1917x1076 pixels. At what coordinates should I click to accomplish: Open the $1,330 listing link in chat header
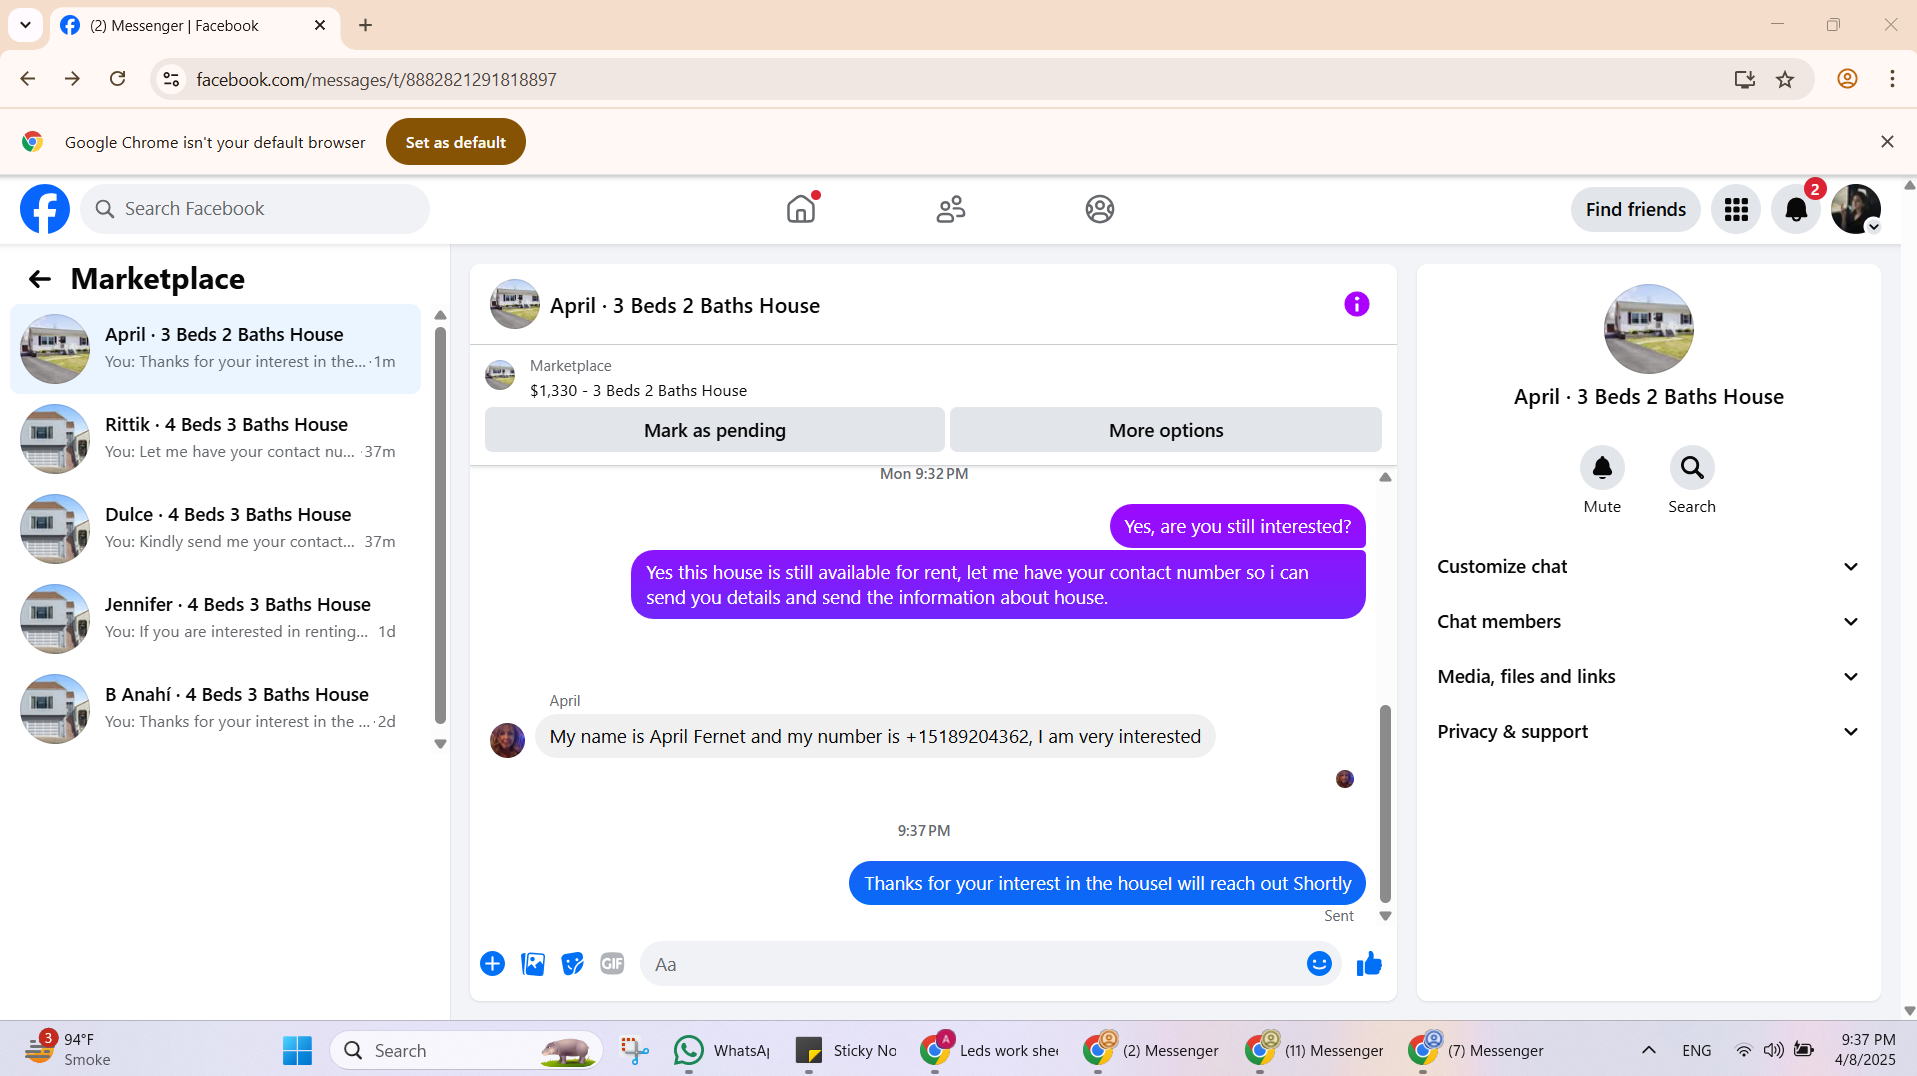click(638, 391)
